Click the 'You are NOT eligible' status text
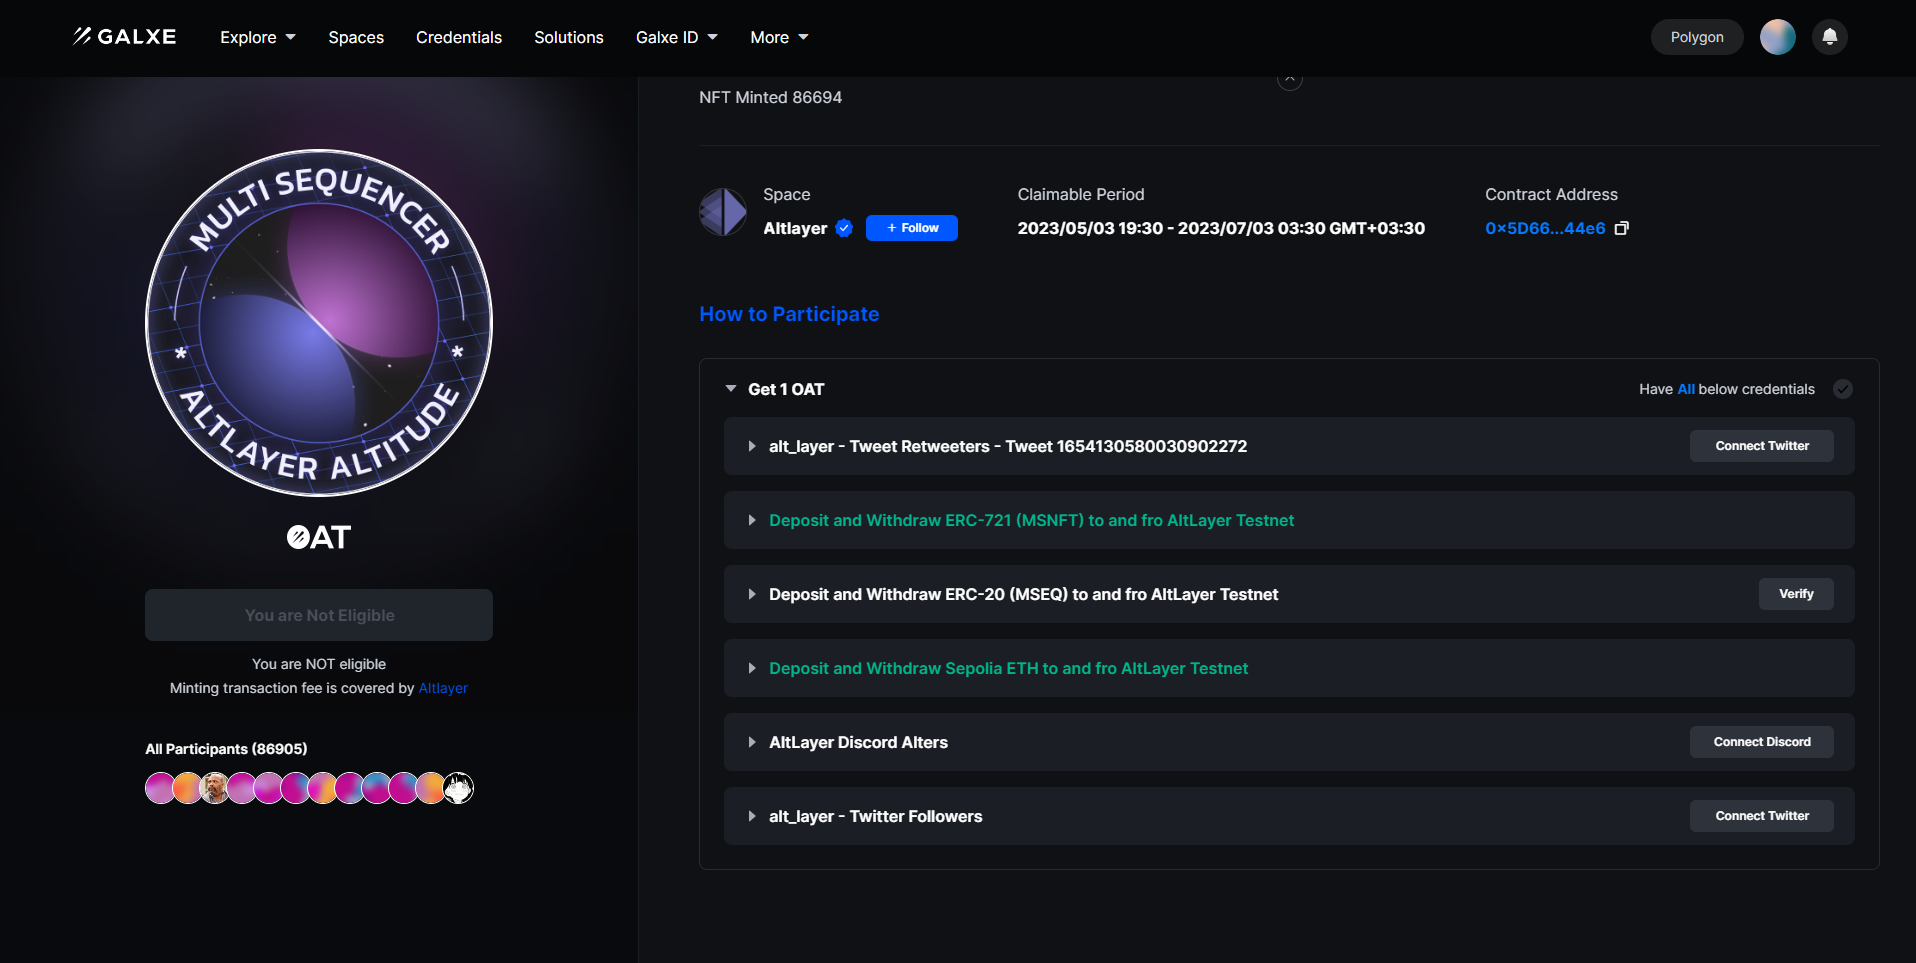This screenshot has width=1916, height=963. (319, 664)
